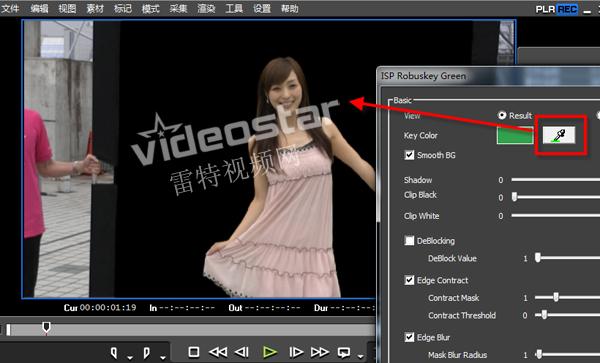Click the Contract Mask slider handle
This screenshot has width=600, height=363.
(556, 297)
